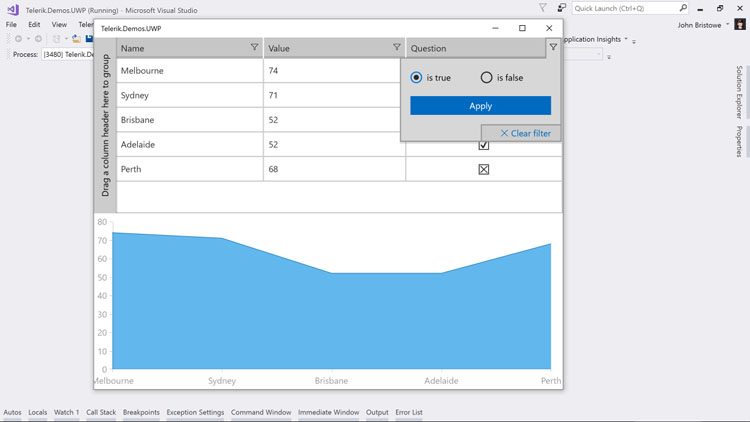Click the Name column header
This screenshot has width=750, height=422.
[x=189, y=48]
